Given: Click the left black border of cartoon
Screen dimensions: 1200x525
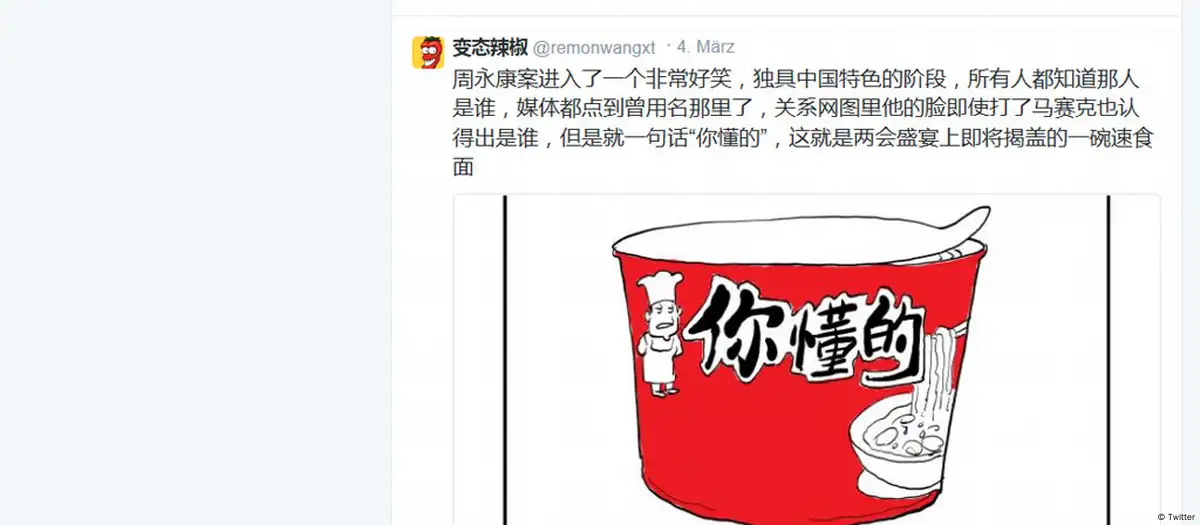Looking at the screenshot, I should [506, 360].
